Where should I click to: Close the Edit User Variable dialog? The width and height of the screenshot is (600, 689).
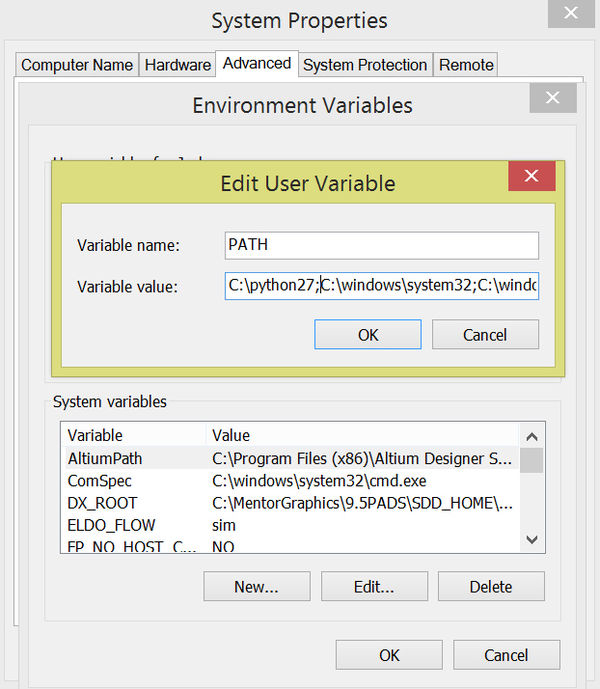click(x=531, y=177)
